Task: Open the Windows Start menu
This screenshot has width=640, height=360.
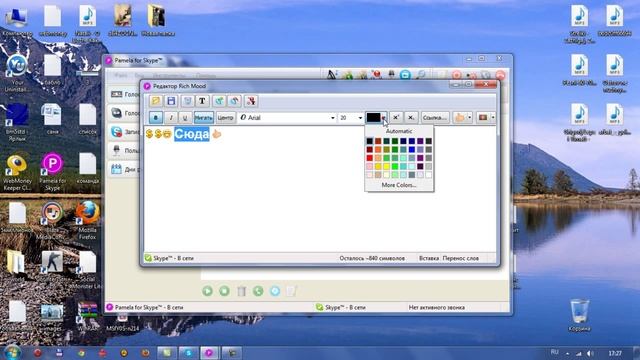Action: 12,353
